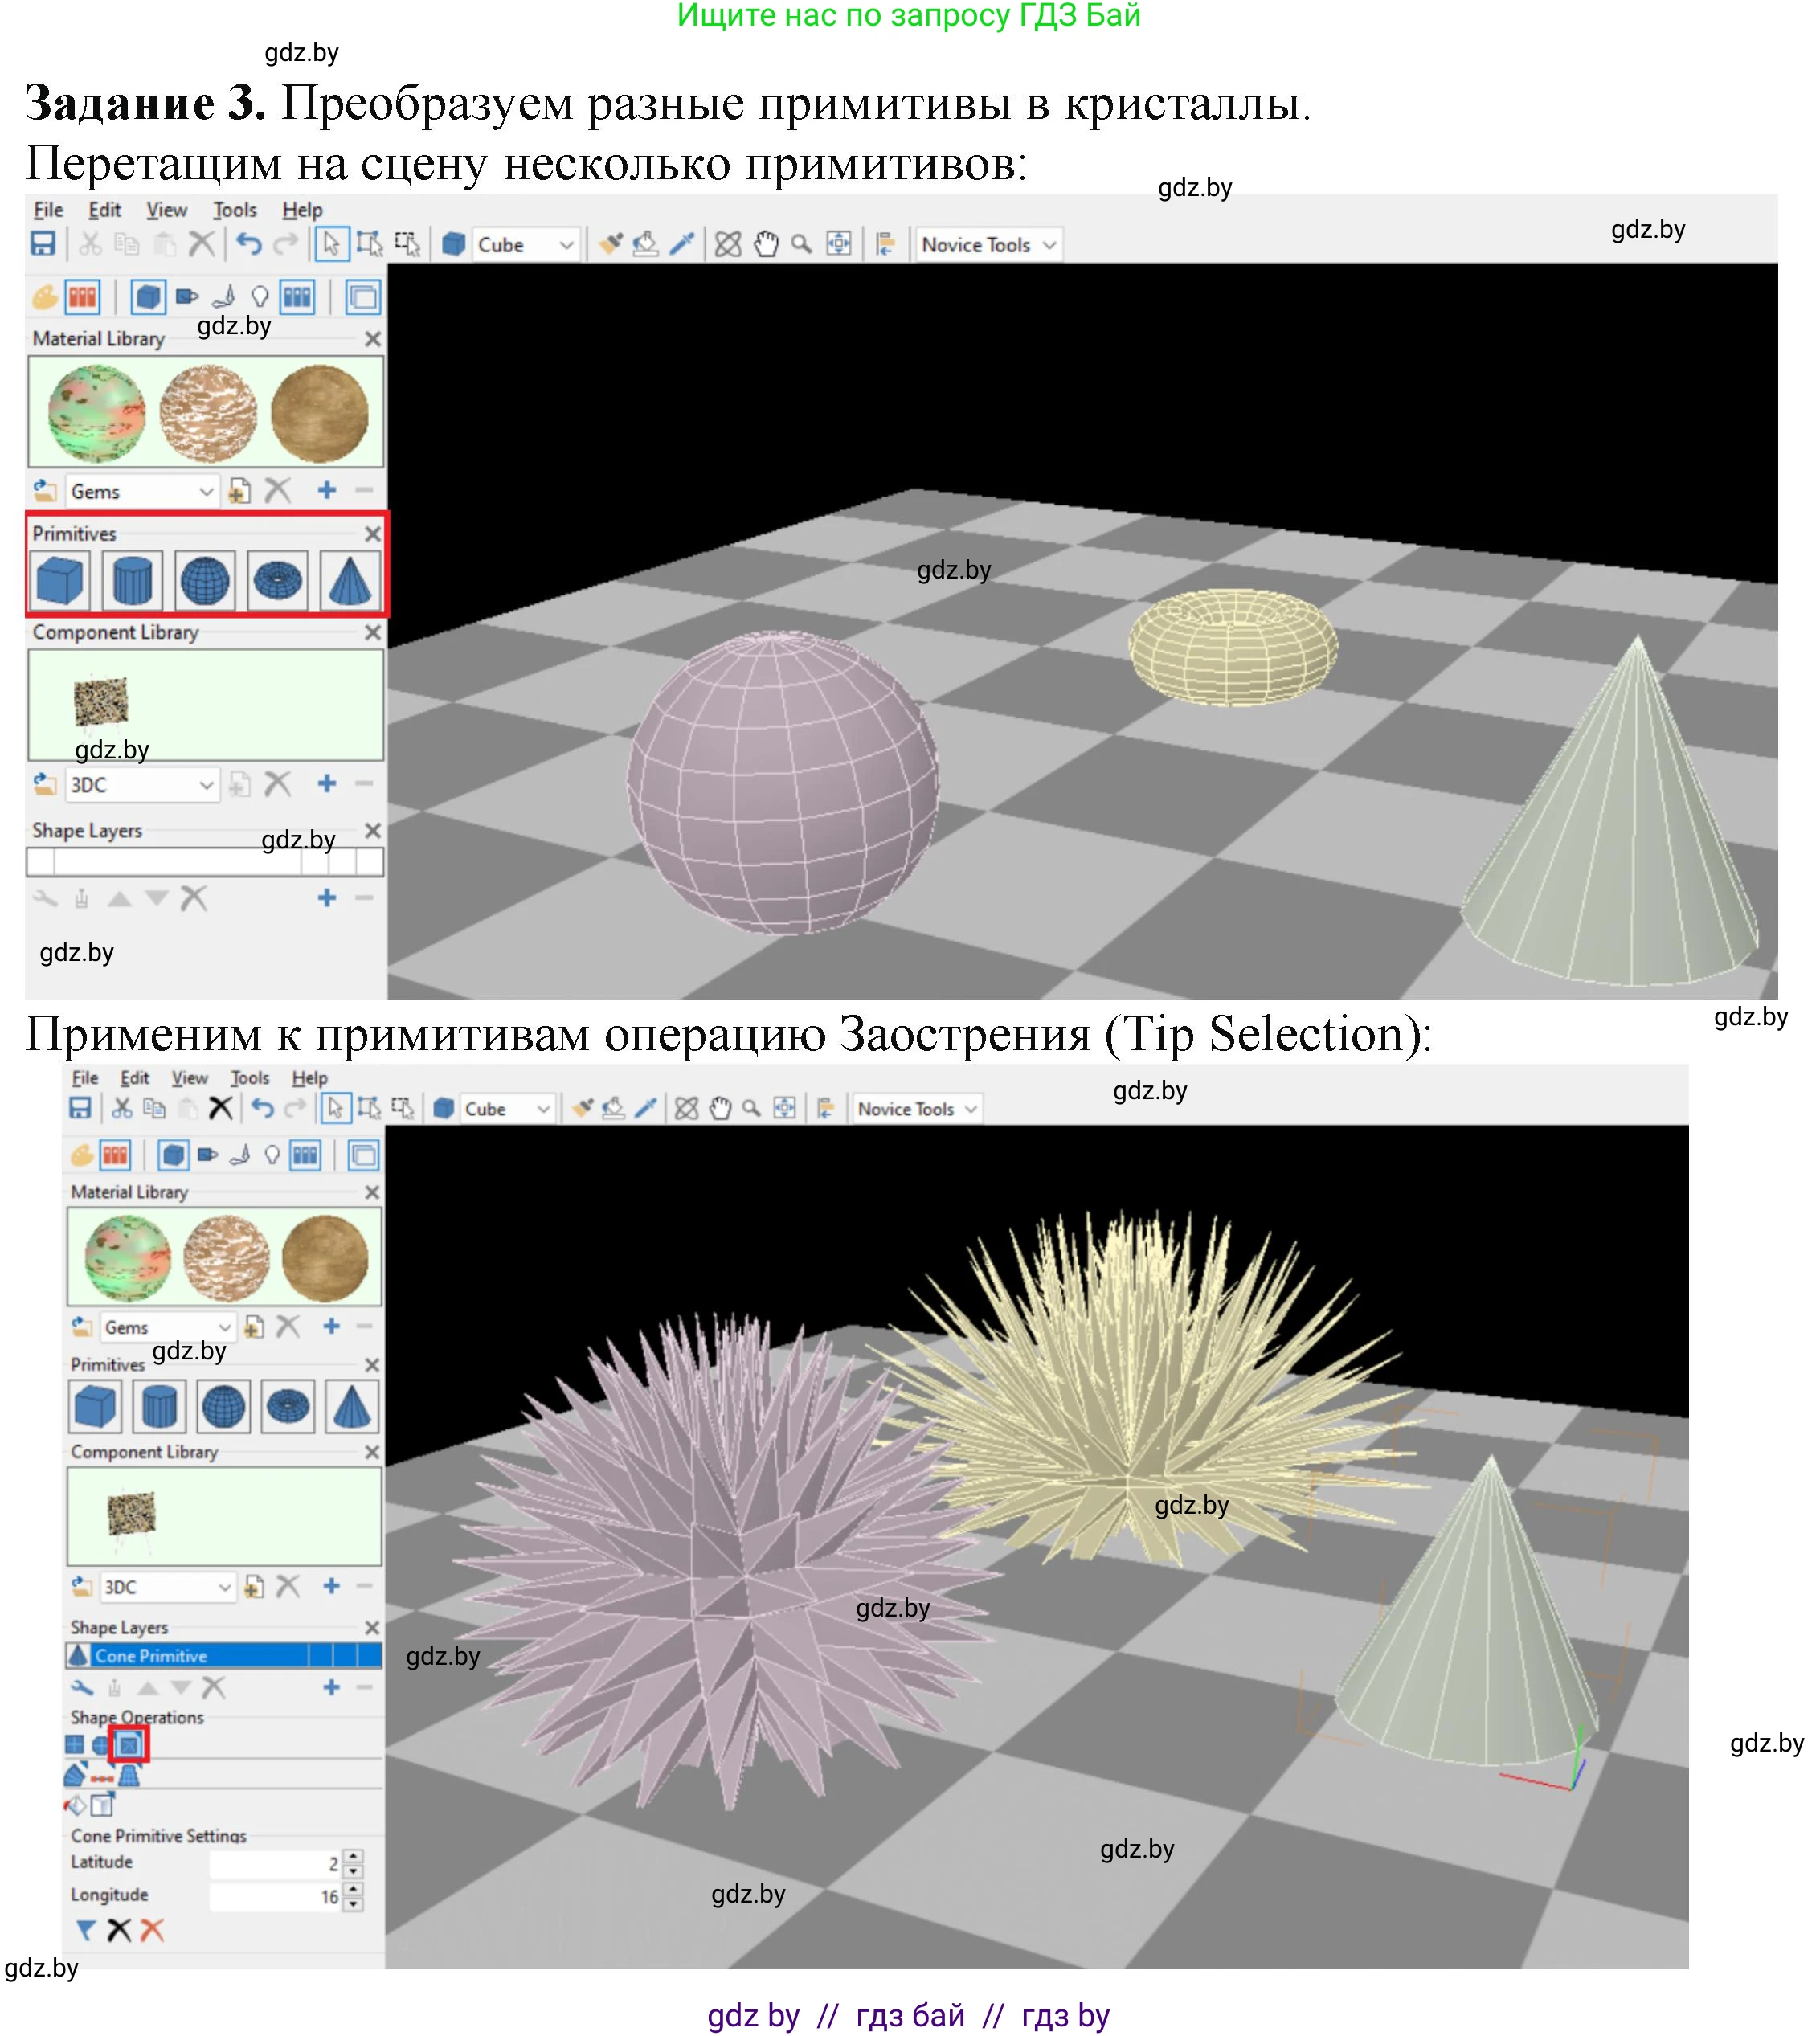Close the red-outlined Primitives panel with its X
Screen dimensions: 1820x2036
(x=373, y=534)
